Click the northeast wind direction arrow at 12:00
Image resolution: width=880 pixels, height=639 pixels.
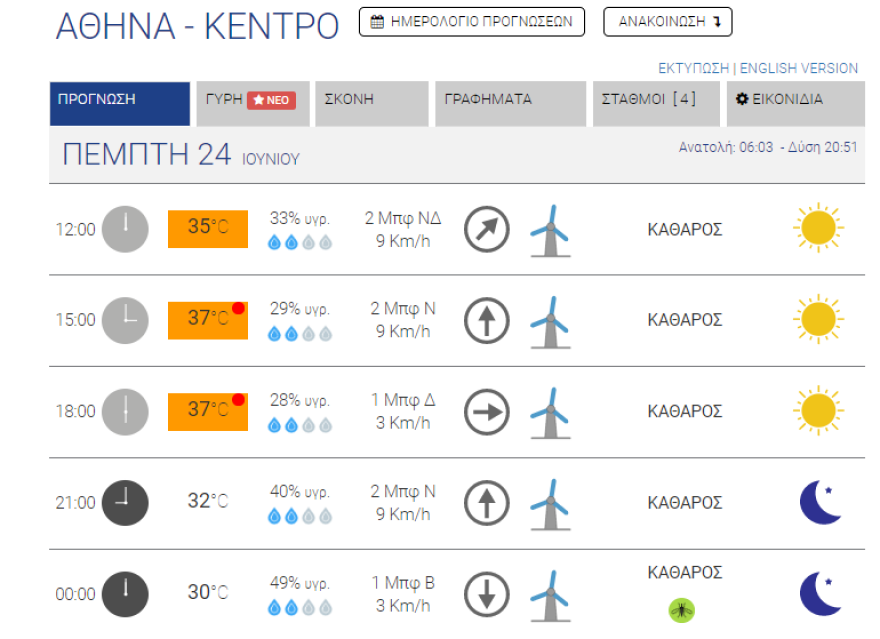[x=486, y=228]
